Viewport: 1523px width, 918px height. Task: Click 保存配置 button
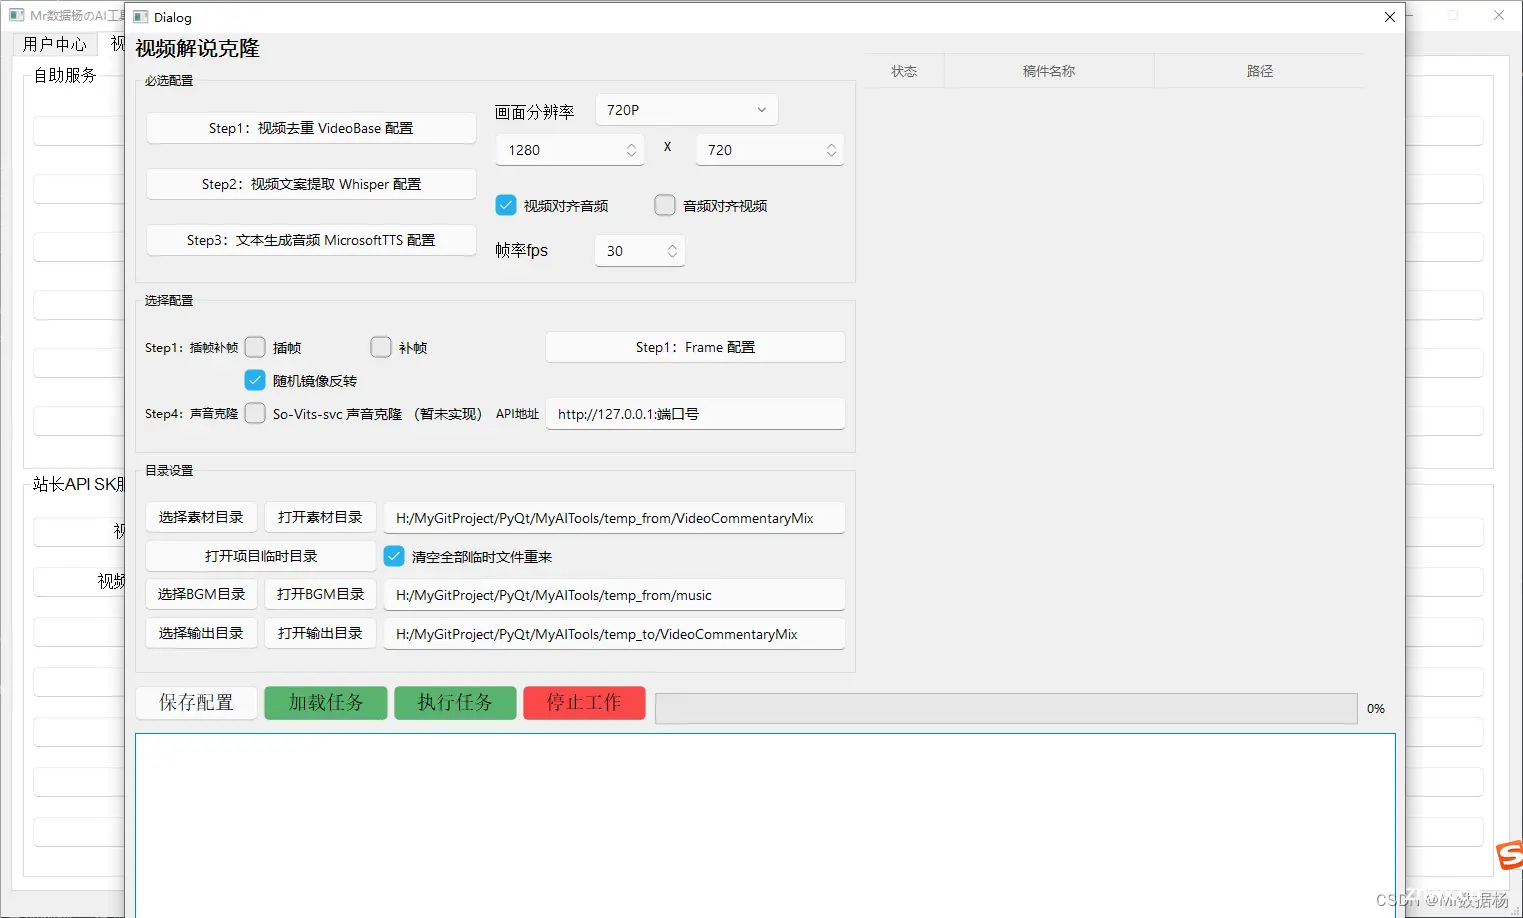pyautogui.click(x=196, y=703)
